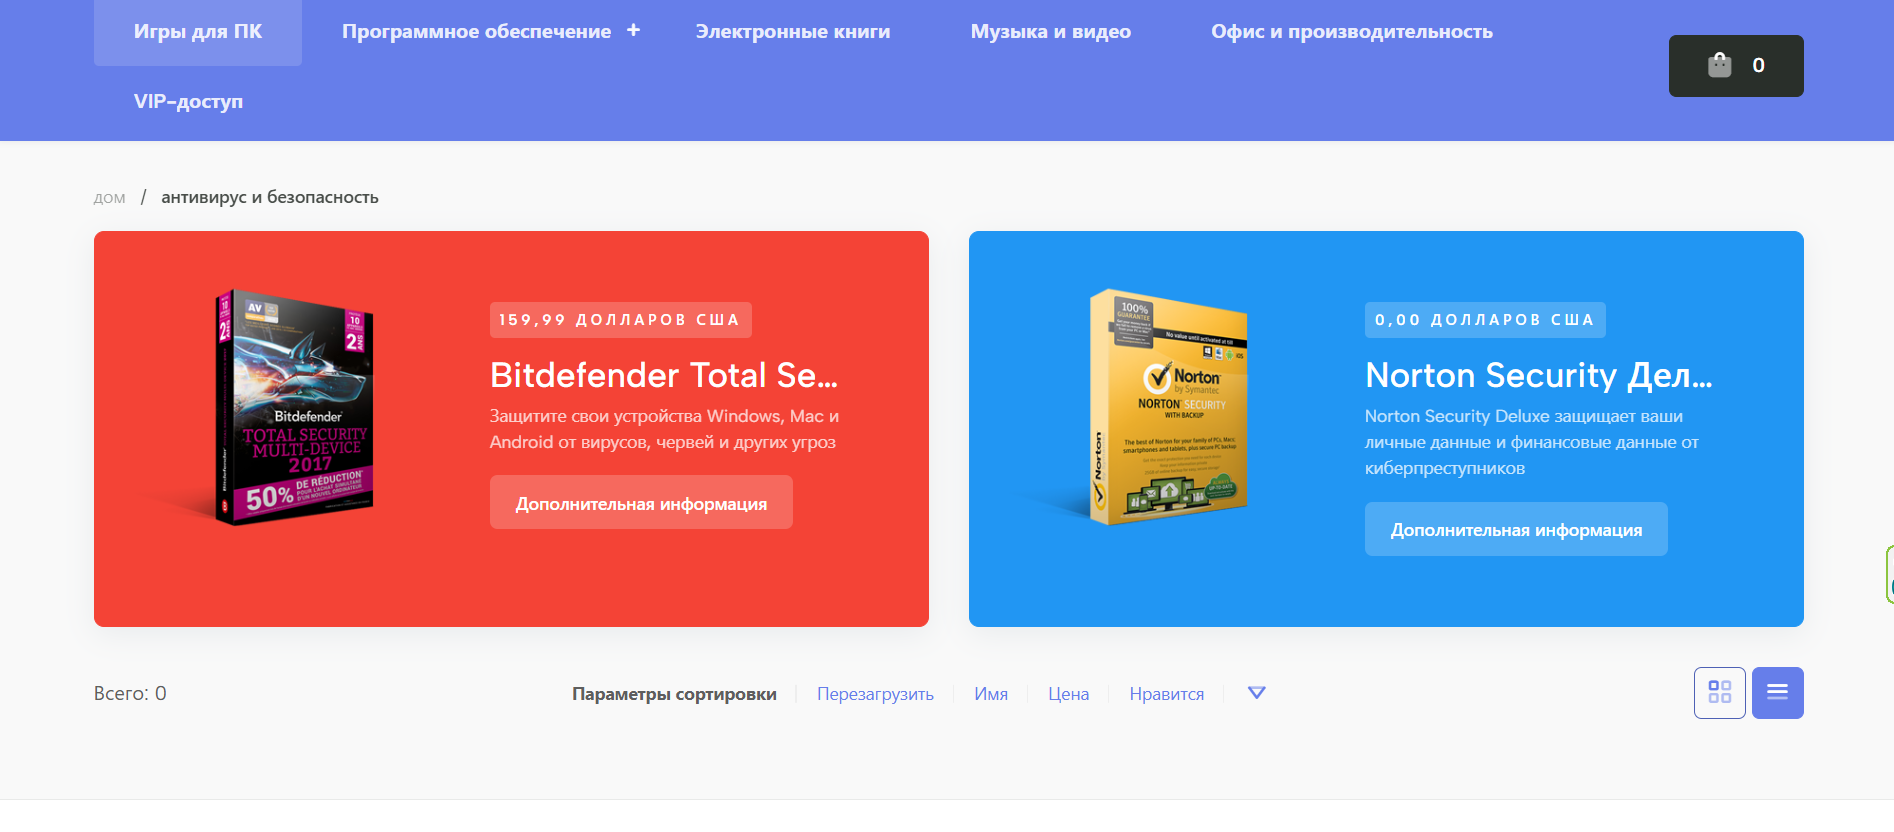Image resolution: width=1894 pixels, height=832 pixels.
Task: Open the shopping cart button
Action: point(1736,66)
